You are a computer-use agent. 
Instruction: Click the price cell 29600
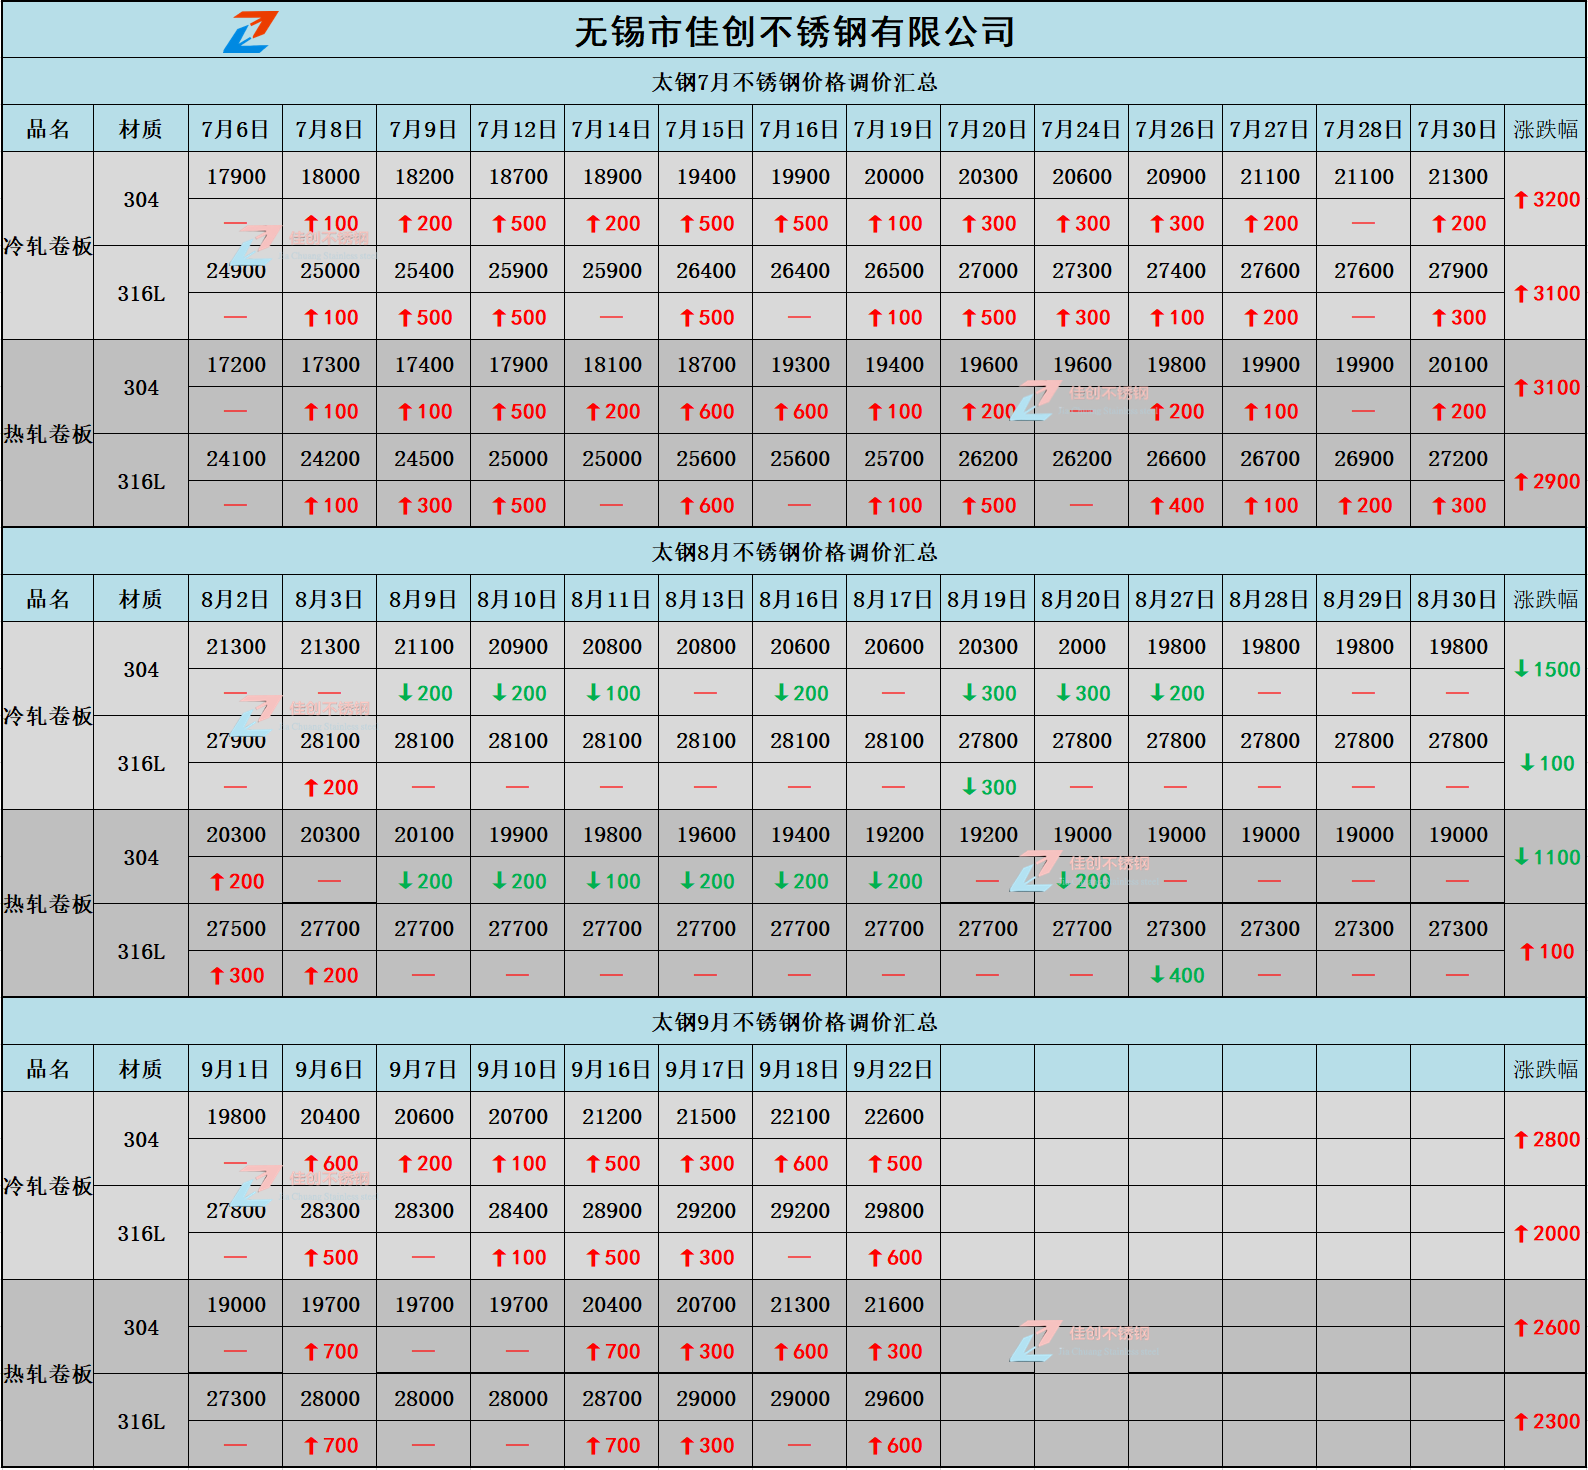tap(894, 1398)
